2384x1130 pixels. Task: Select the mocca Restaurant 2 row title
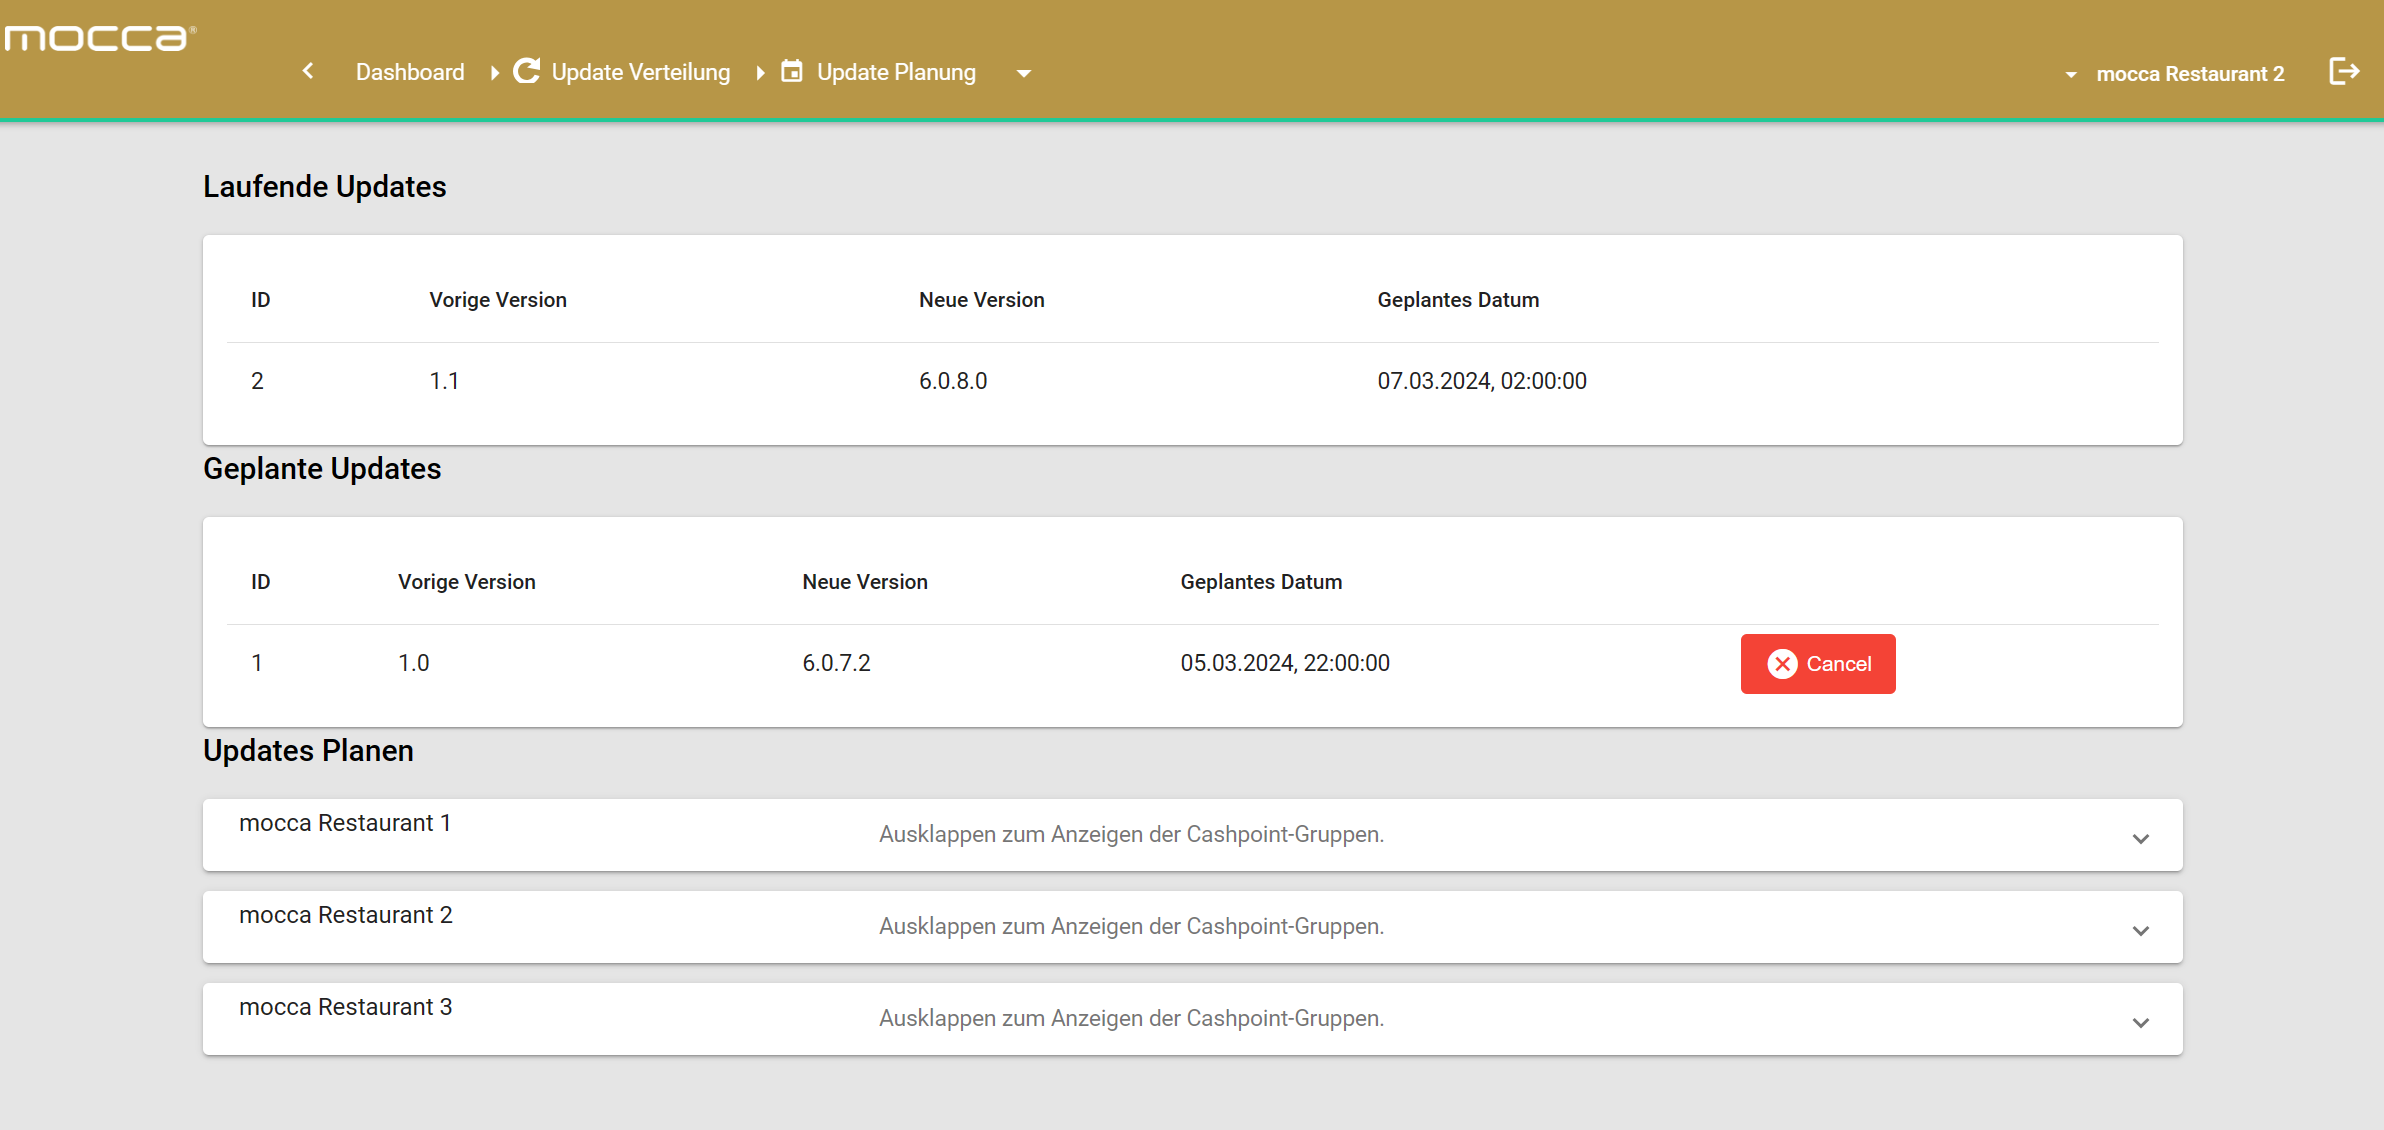click(346, 915)
